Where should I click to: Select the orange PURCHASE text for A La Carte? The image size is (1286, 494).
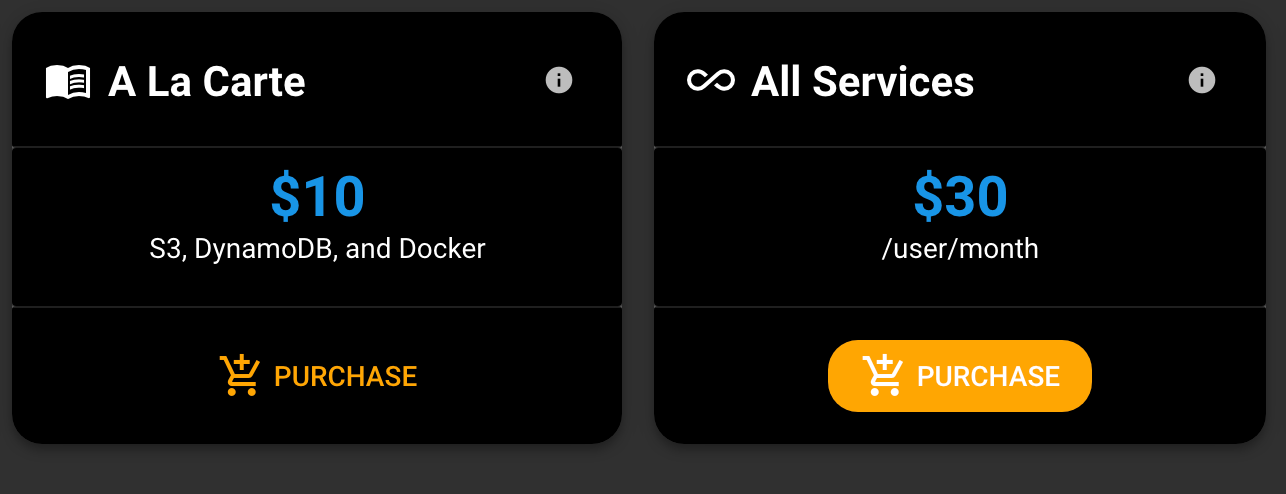345,376
